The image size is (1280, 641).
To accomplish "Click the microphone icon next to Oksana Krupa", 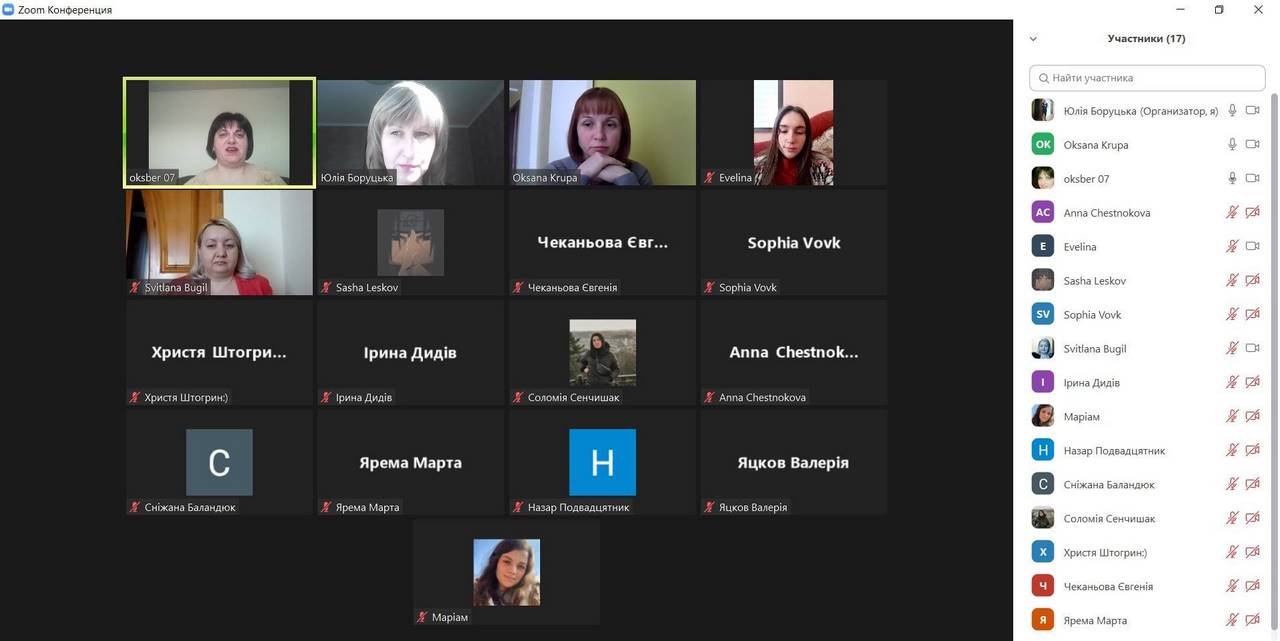I will coord(1233,144).
